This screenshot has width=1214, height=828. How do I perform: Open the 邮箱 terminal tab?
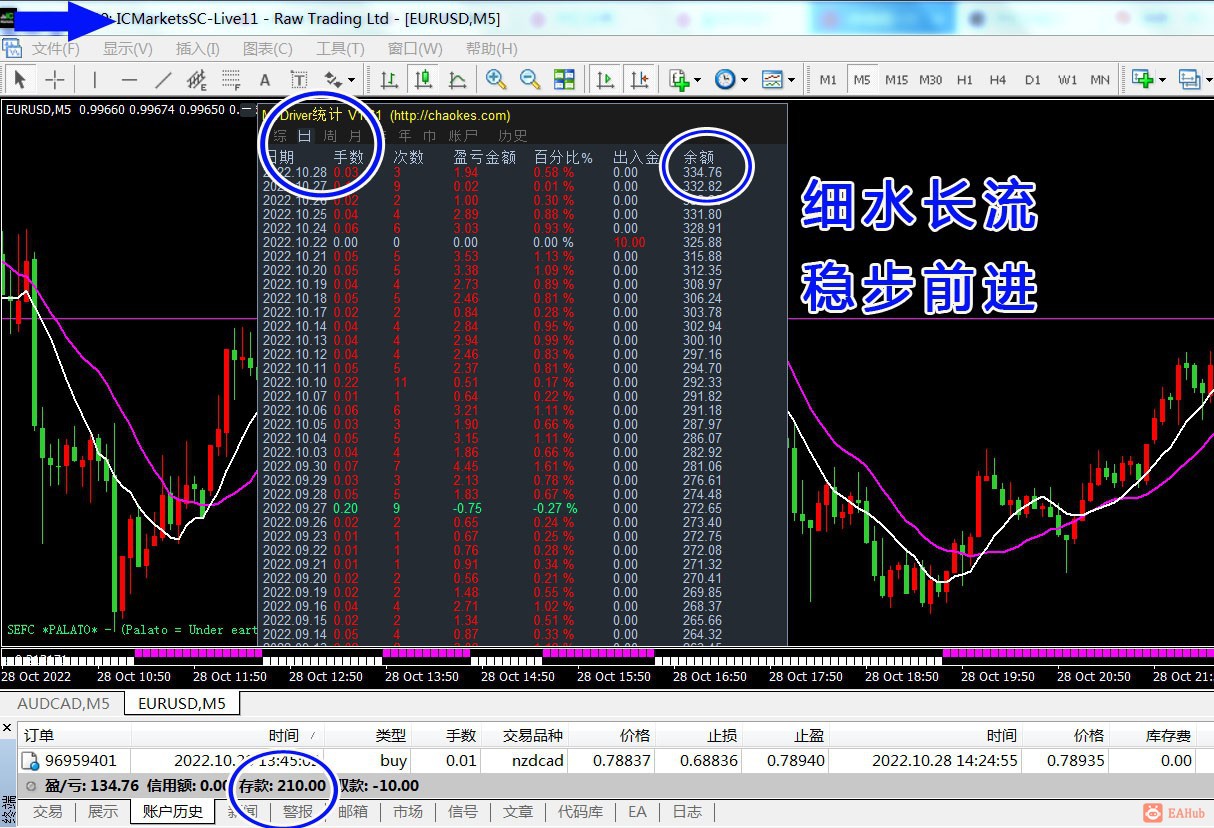[x=353, y=812]
